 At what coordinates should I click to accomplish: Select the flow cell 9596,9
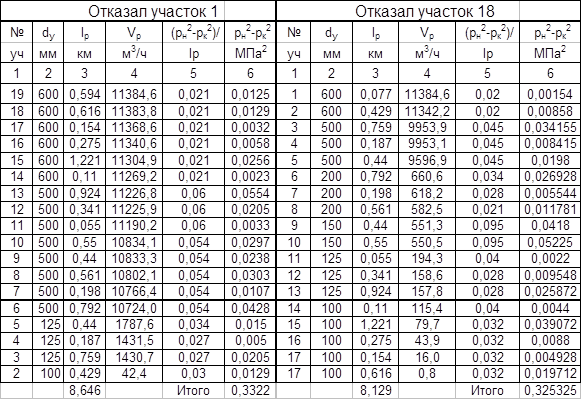[427, 160]
